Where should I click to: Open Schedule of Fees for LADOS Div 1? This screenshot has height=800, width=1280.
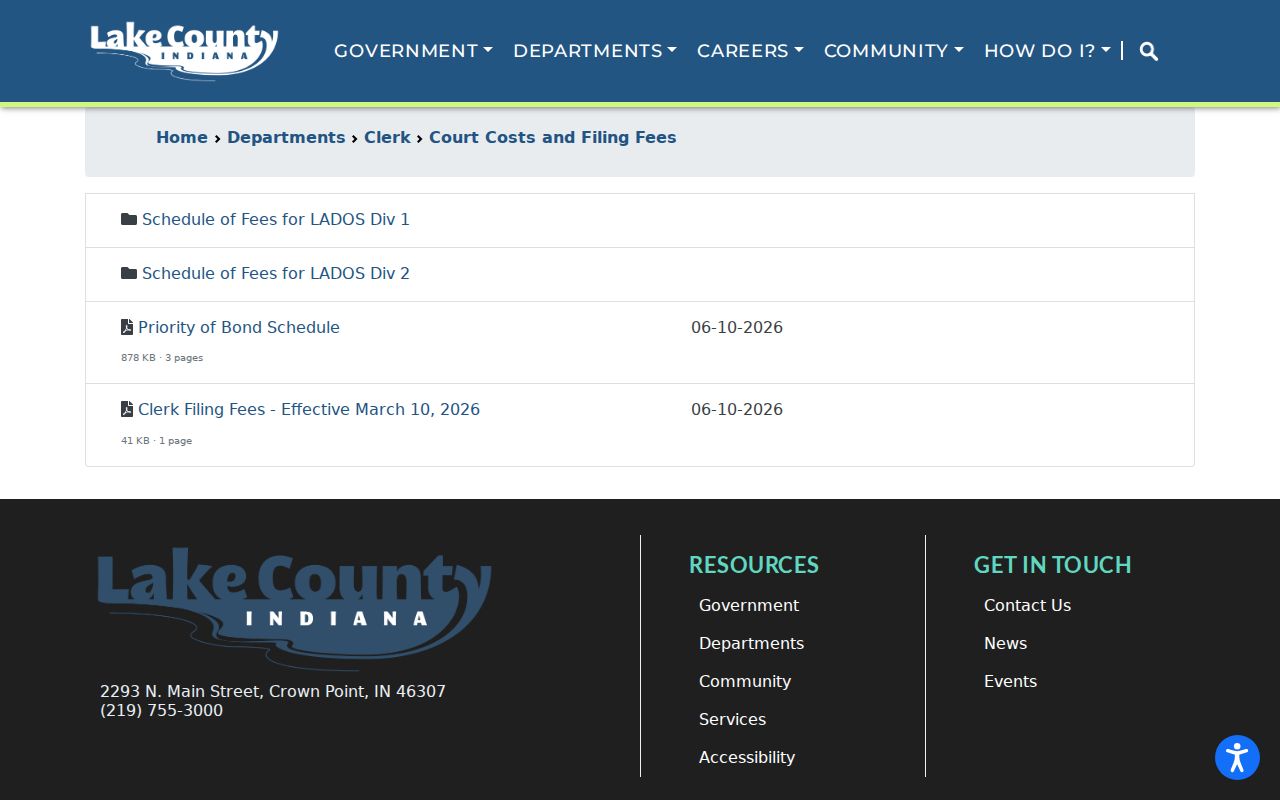(276, 219)
